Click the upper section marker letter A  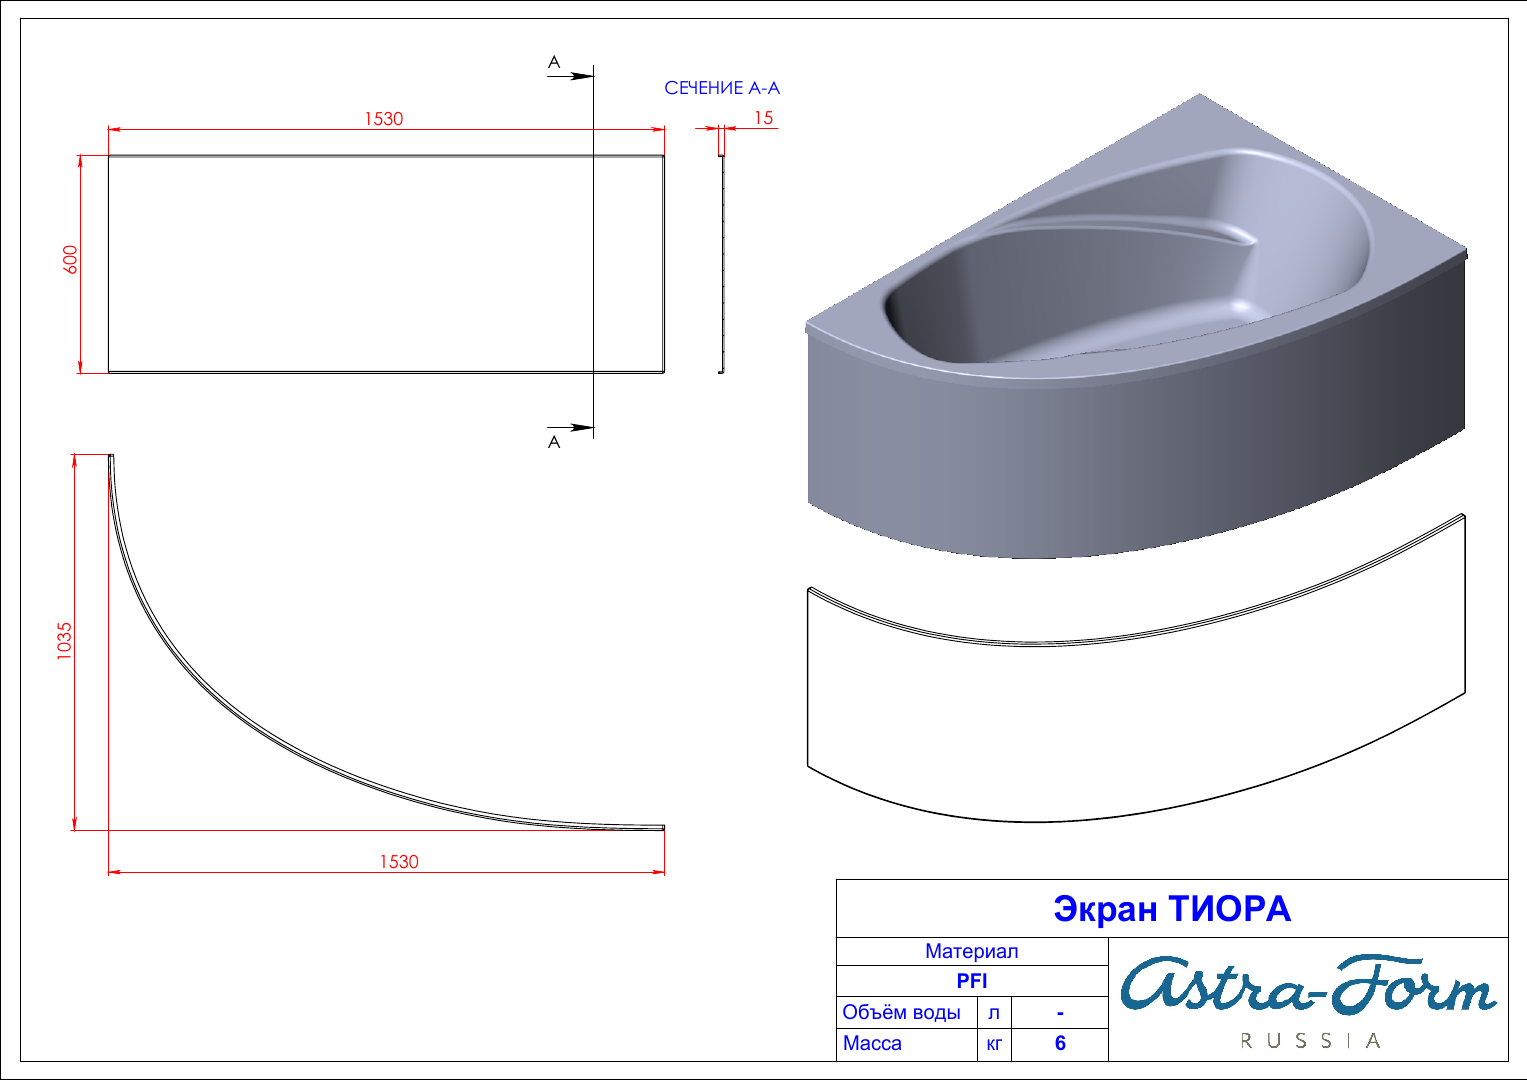click(x=554, y=63)
